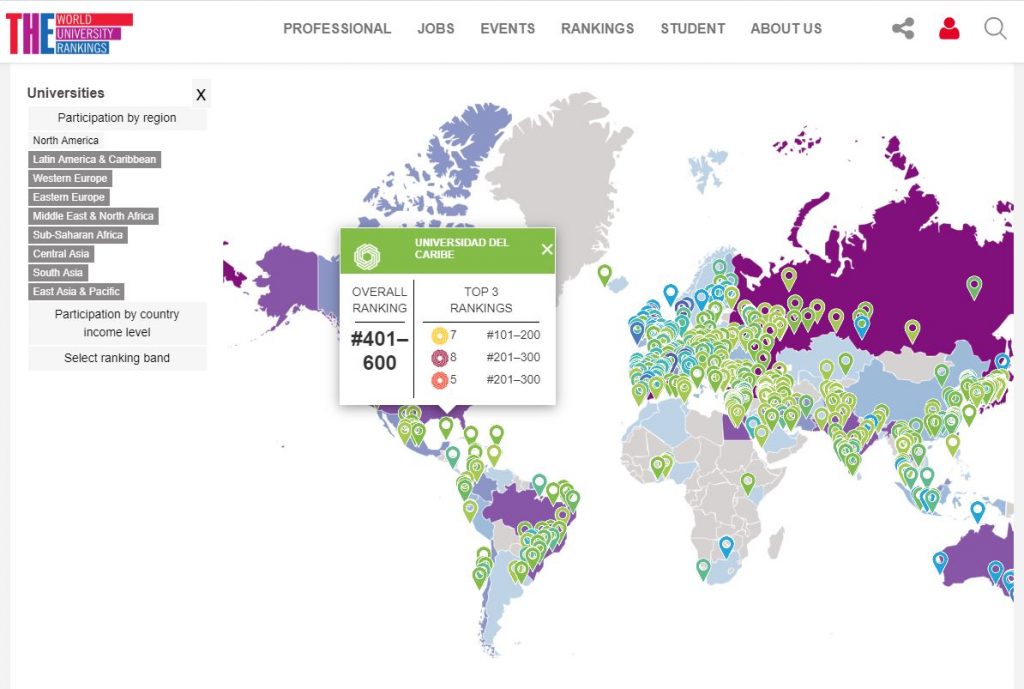Click the THE World University Rankings logo
The height and width of the screenshot is (689, 1024).
(69, 33)
